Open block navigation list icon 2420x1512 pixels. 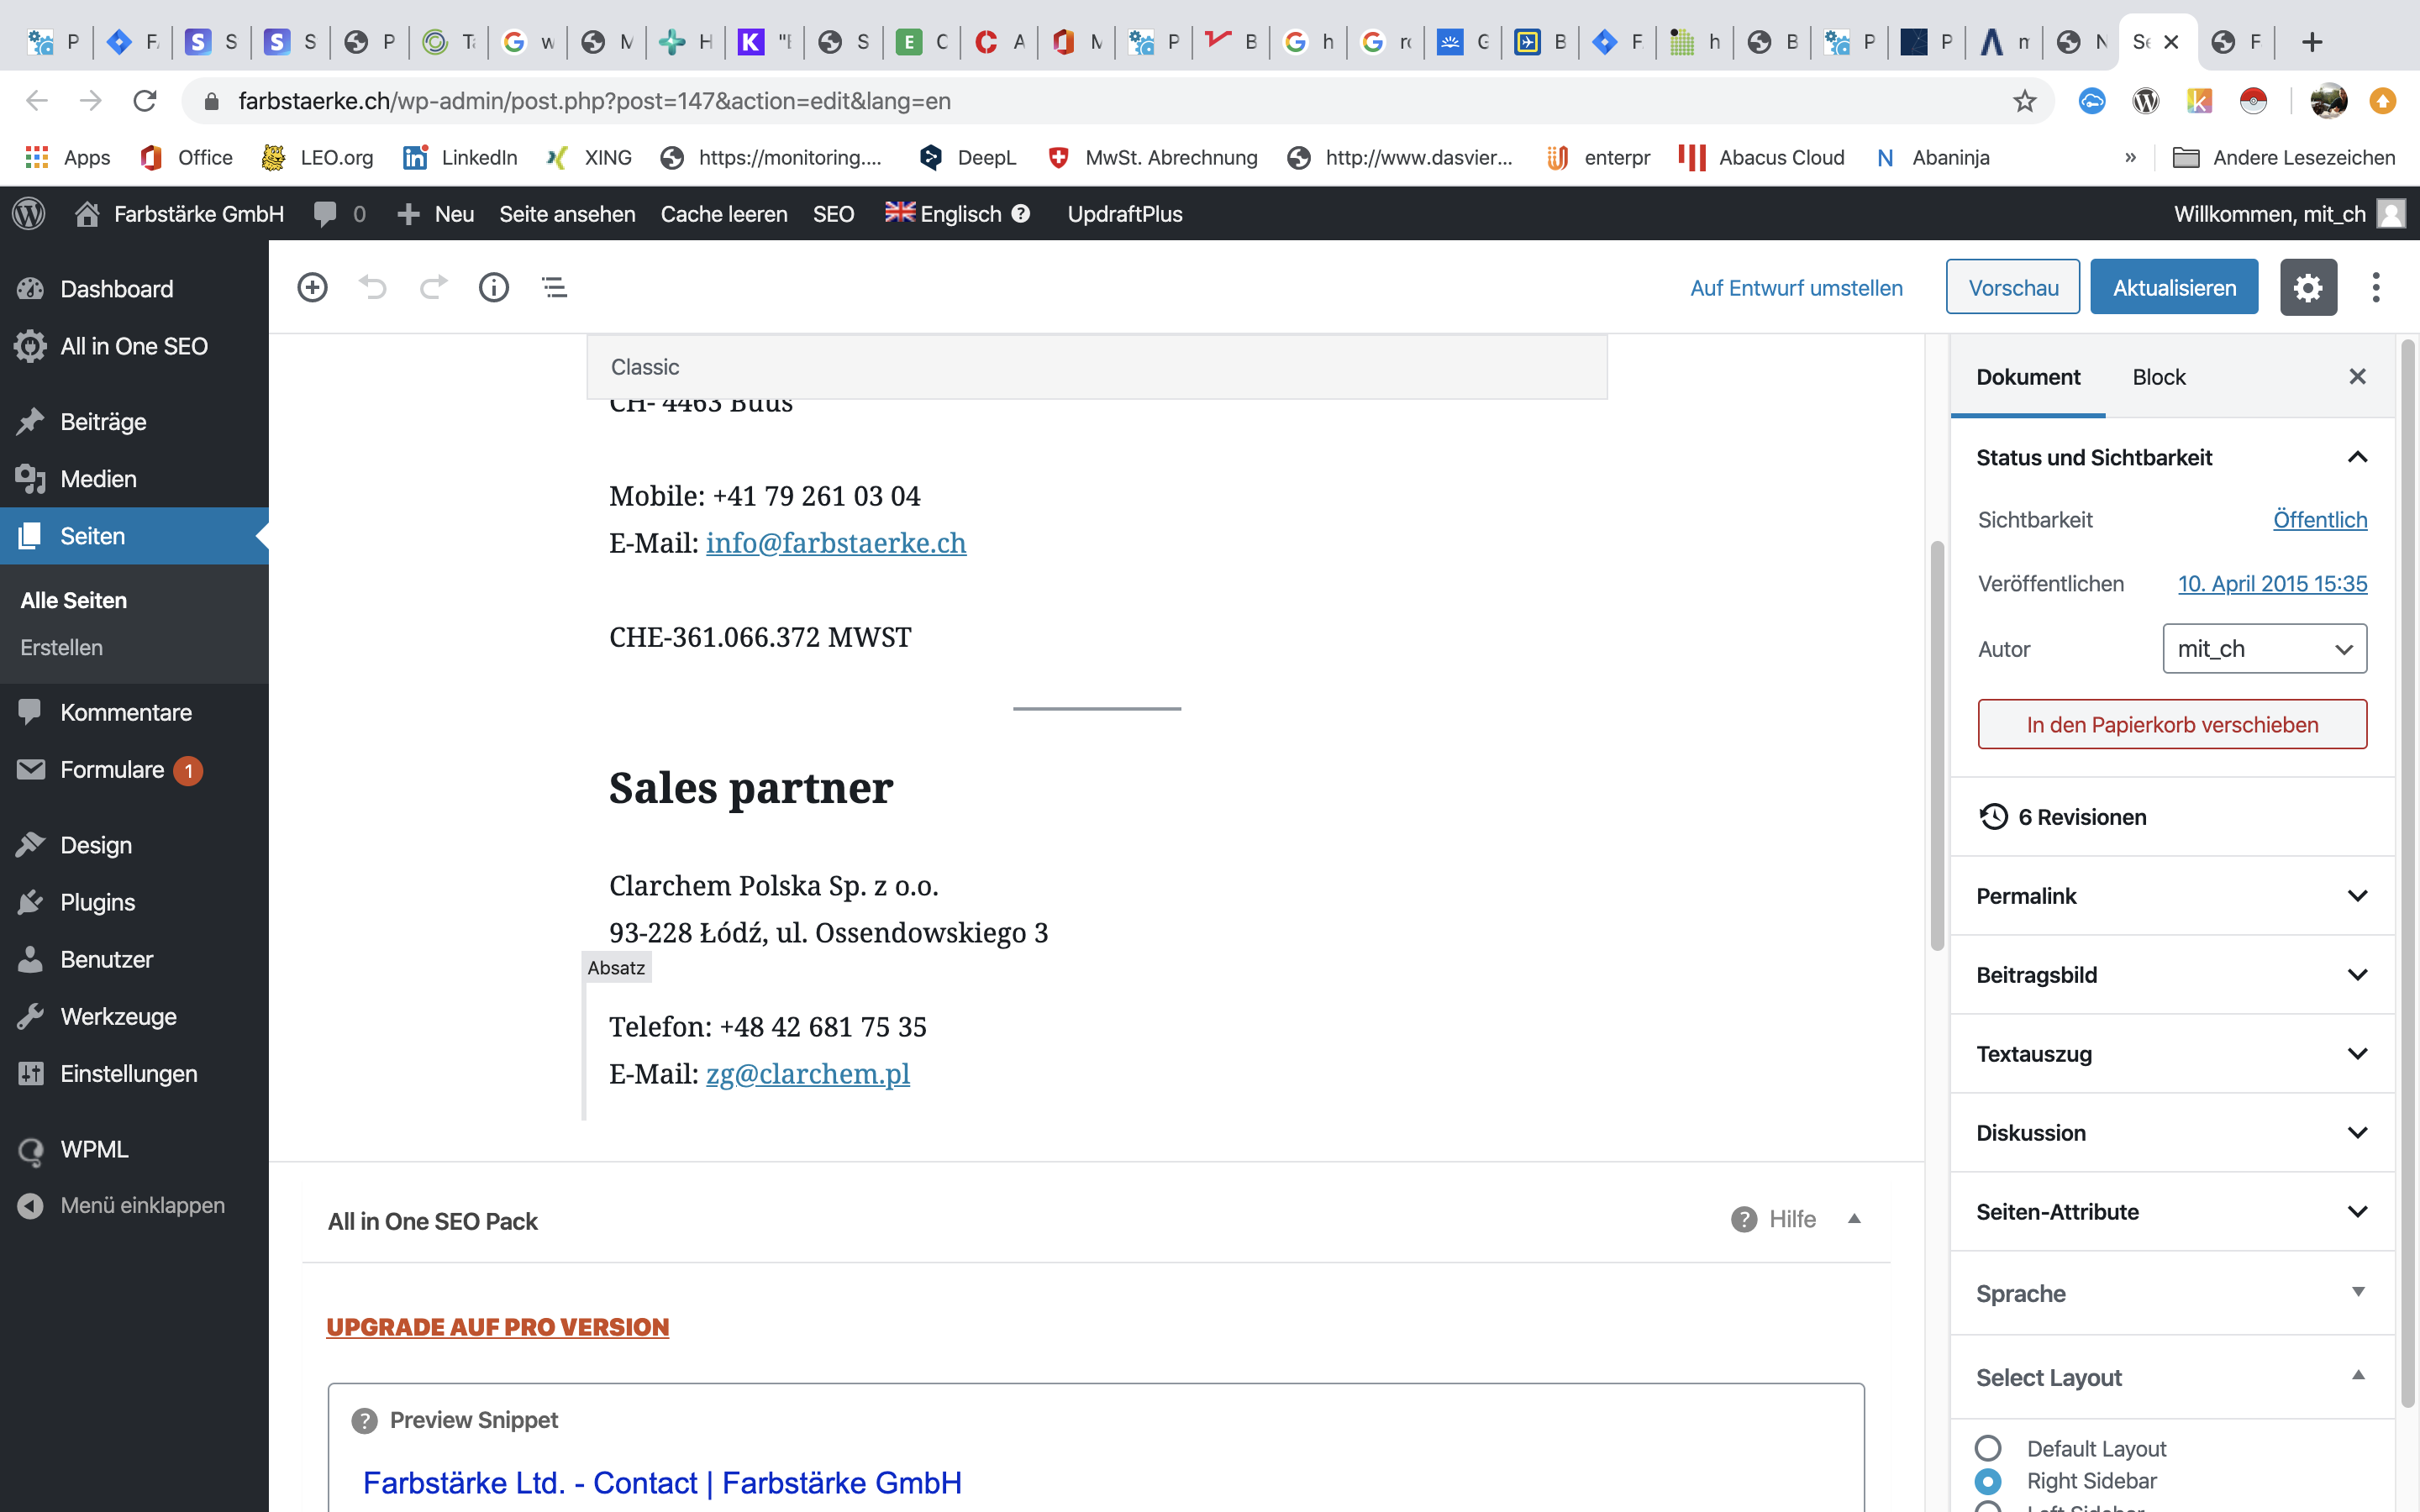(x=554, y=288)
